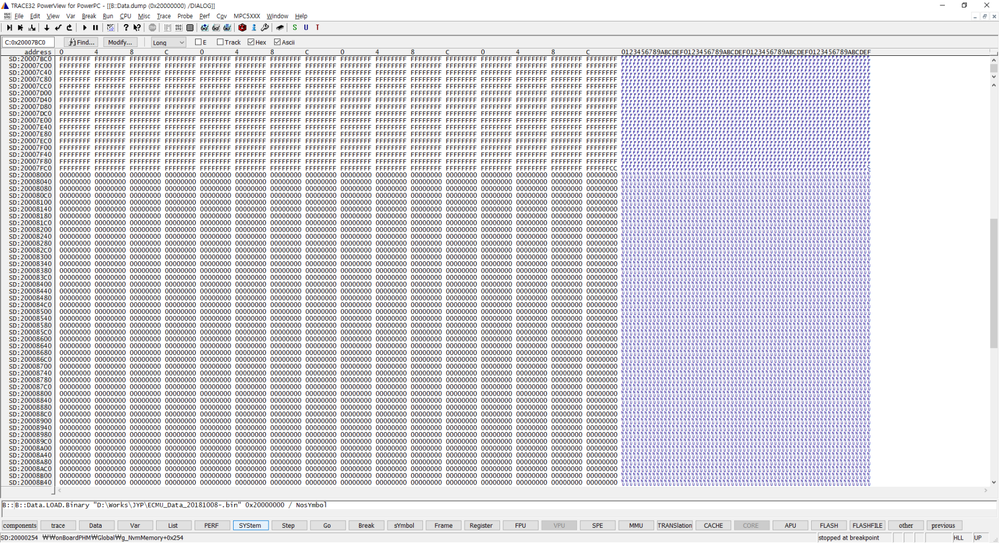Screen dimensions: 999x543
Task: Click the blue U toolbar icon
Action: click(x=306, y=27)
